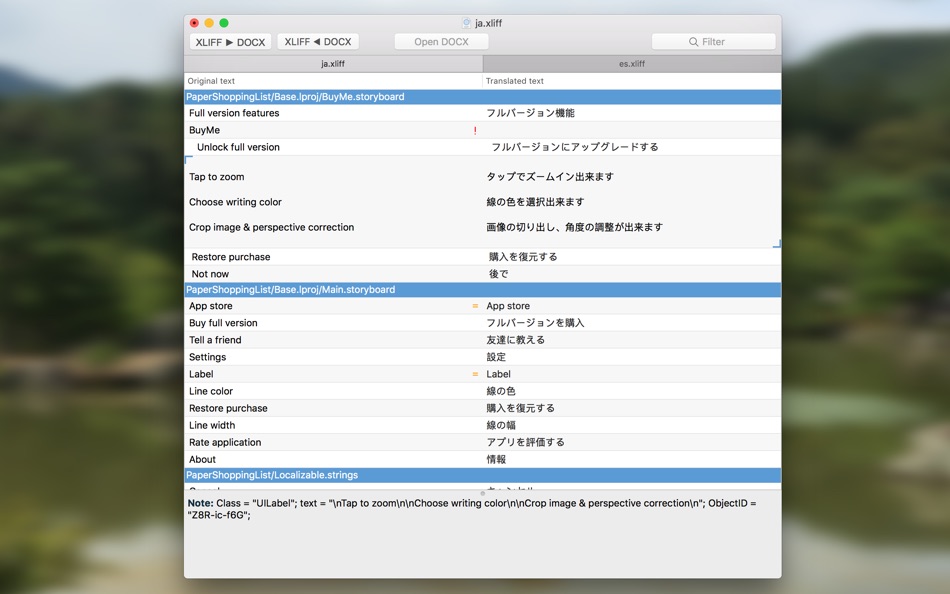Viewport: 950px width, 594px height.
Task: Click the equals indicator next to Label
Action: click(x=475, y=374)
